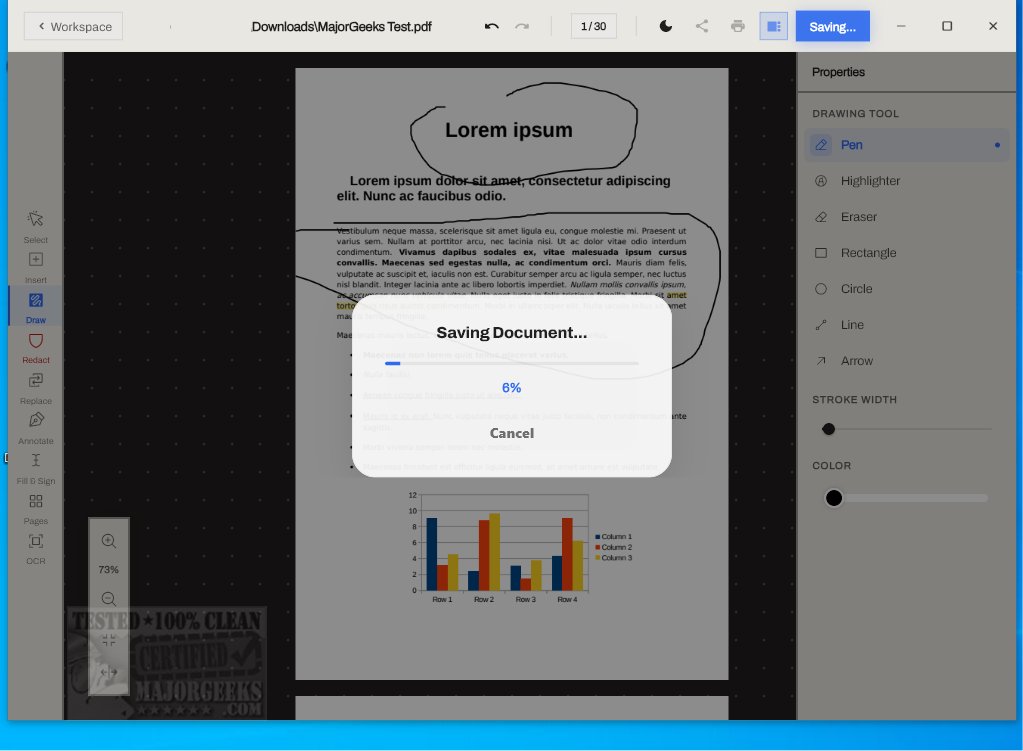The width and height of the screenshot is (1023, 751).
Task: Click the Properties panel header
Action: pos(838,72)
